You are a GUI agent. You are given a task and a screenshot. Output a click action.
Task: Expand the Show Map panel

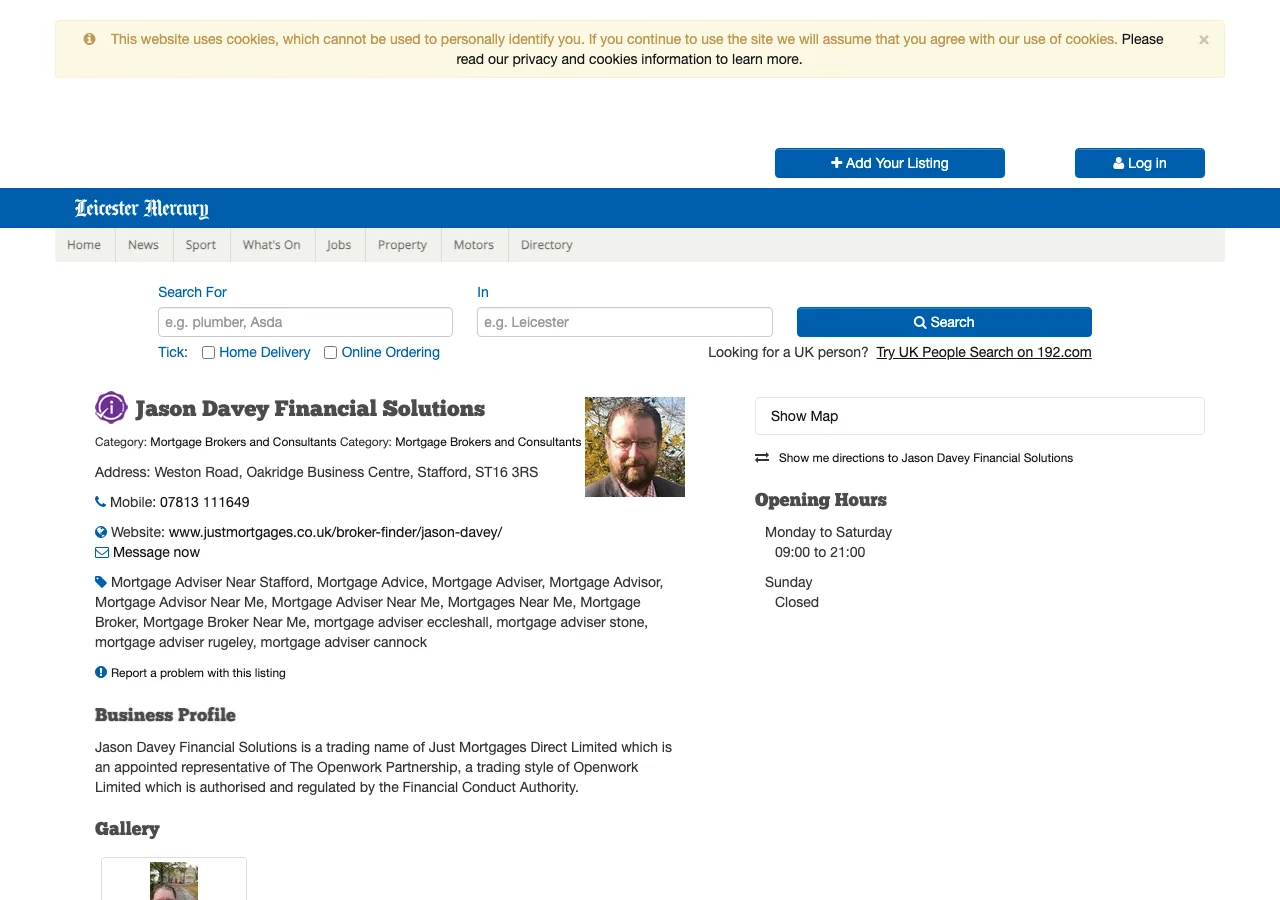(979, 415)
